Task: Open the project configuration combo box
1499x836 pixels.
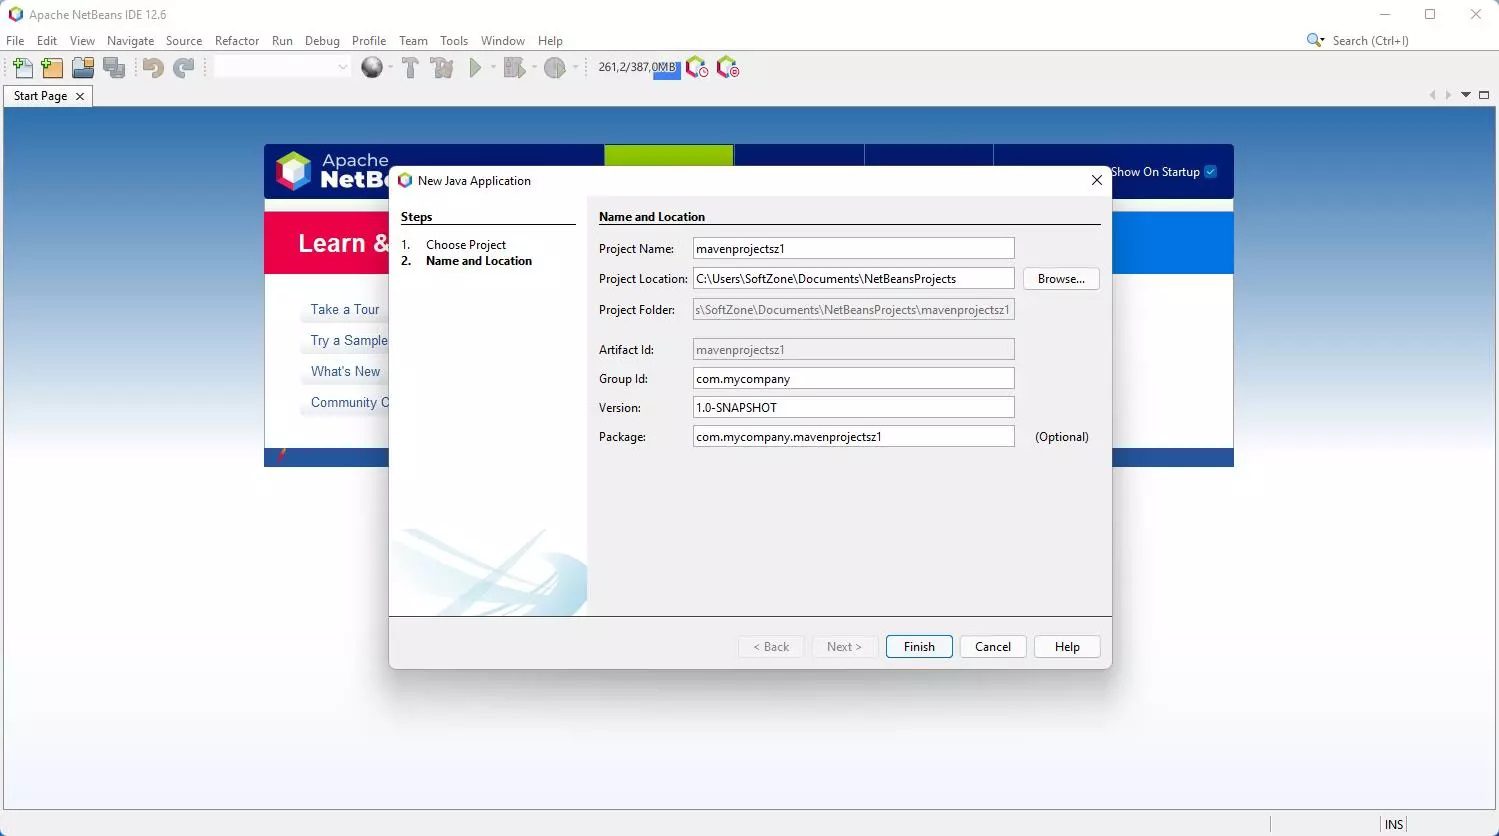Action: pyautogui.click(x=280, y=67)
